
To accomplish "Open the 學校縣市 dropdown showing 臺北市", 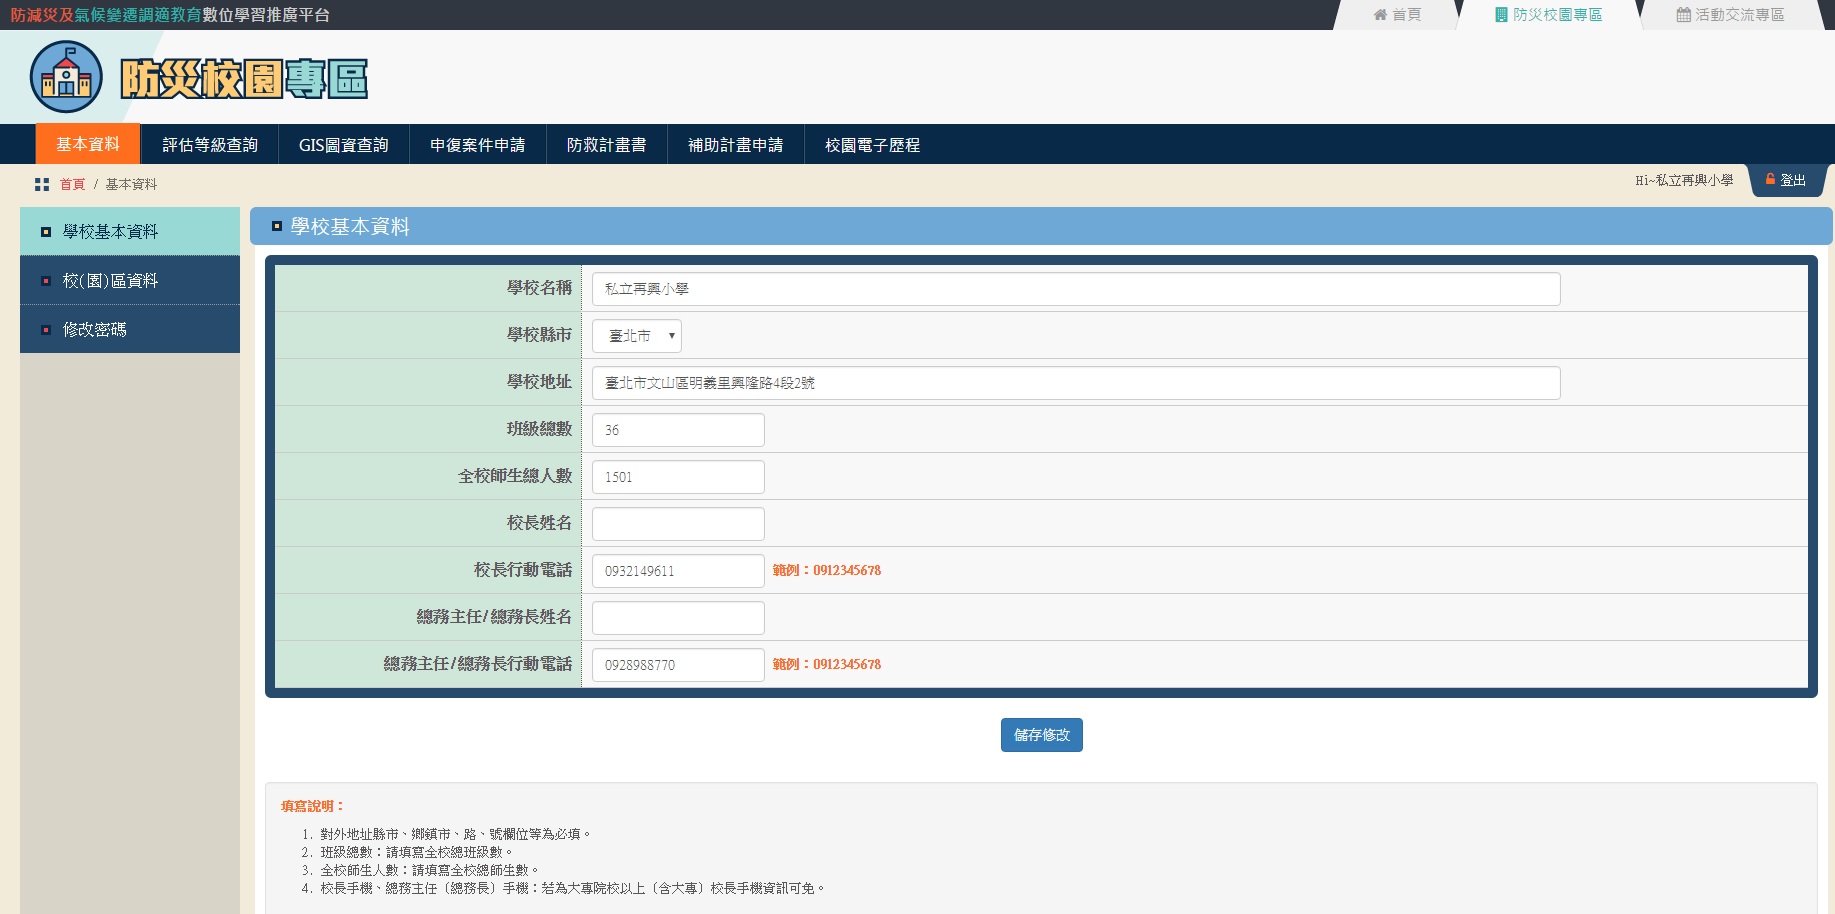I will (637, 336).
